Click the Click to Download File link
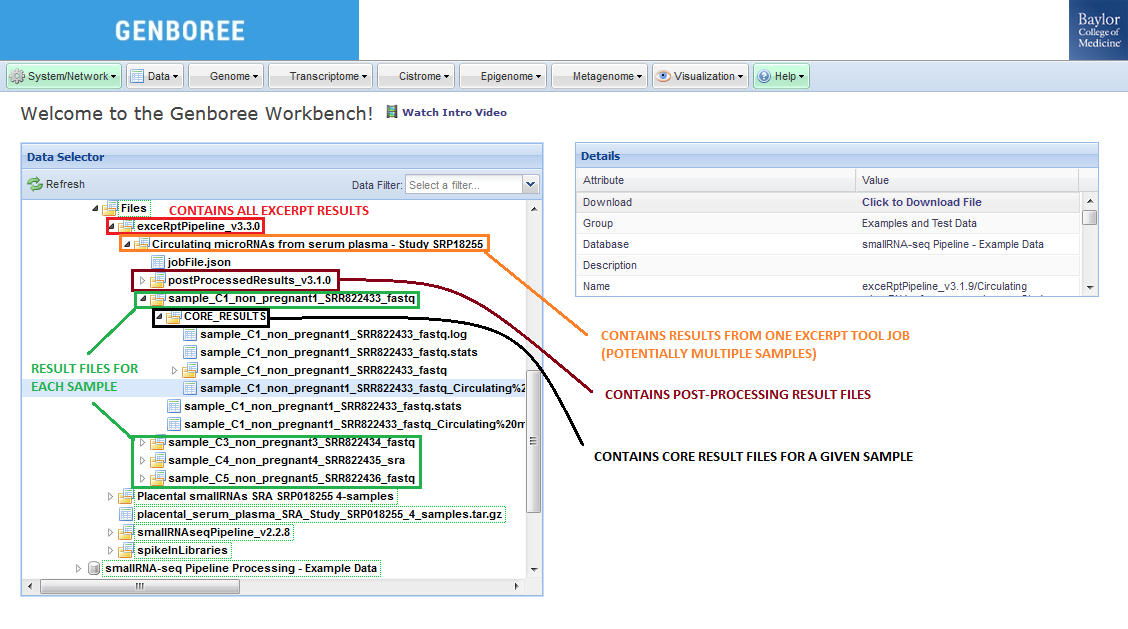1128x629 pixels. (x=921, y=202)
